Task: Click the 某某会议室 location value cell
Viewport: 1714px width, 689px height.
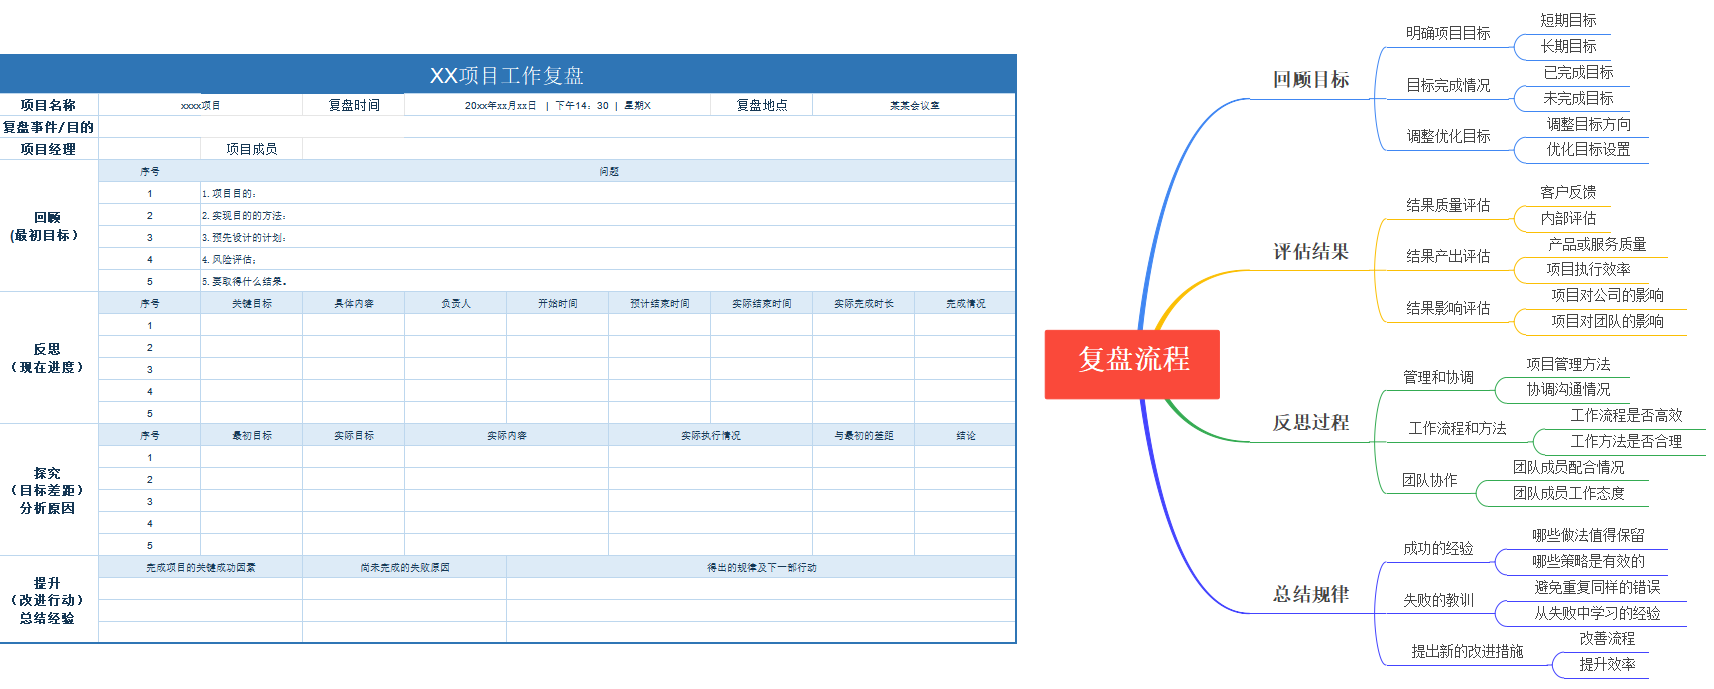Action: [x=914, y=105]
